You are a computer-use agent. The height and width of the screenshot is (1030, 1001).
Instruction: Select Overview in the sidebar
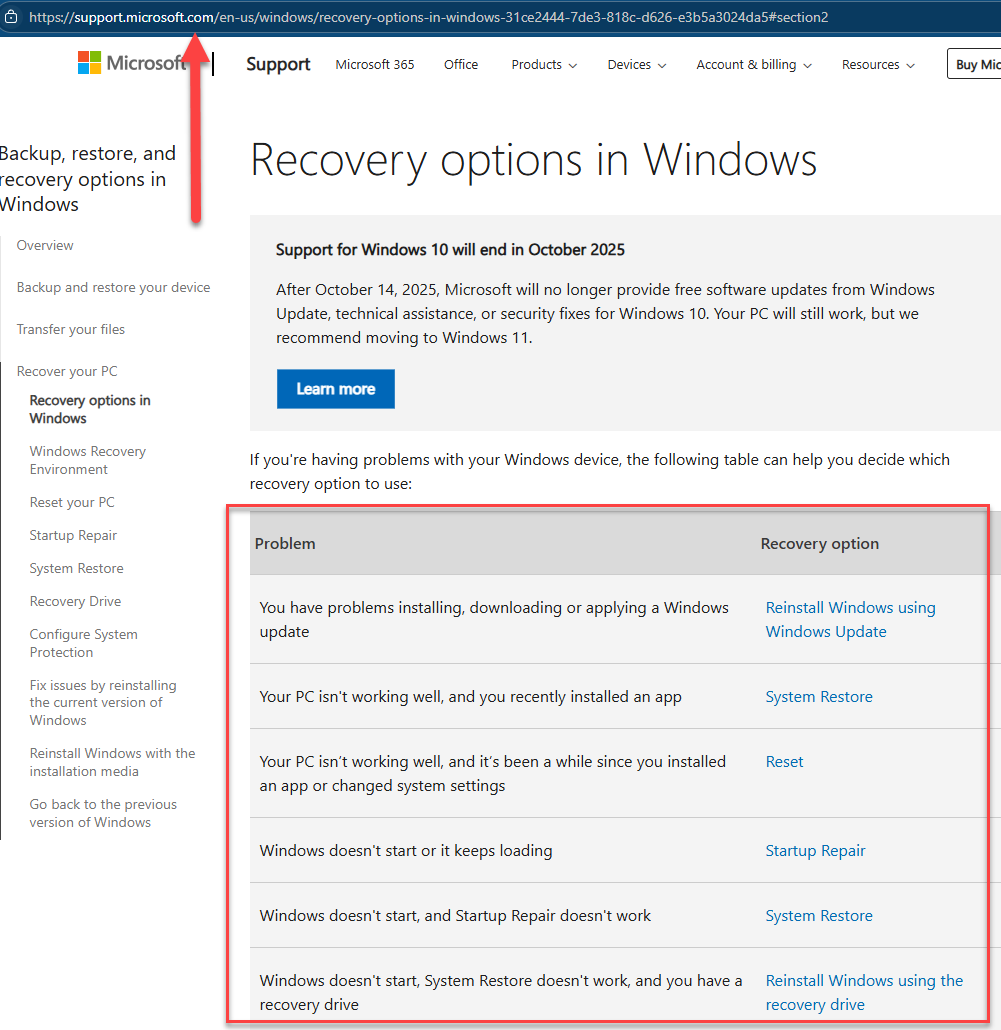point(45,246)
